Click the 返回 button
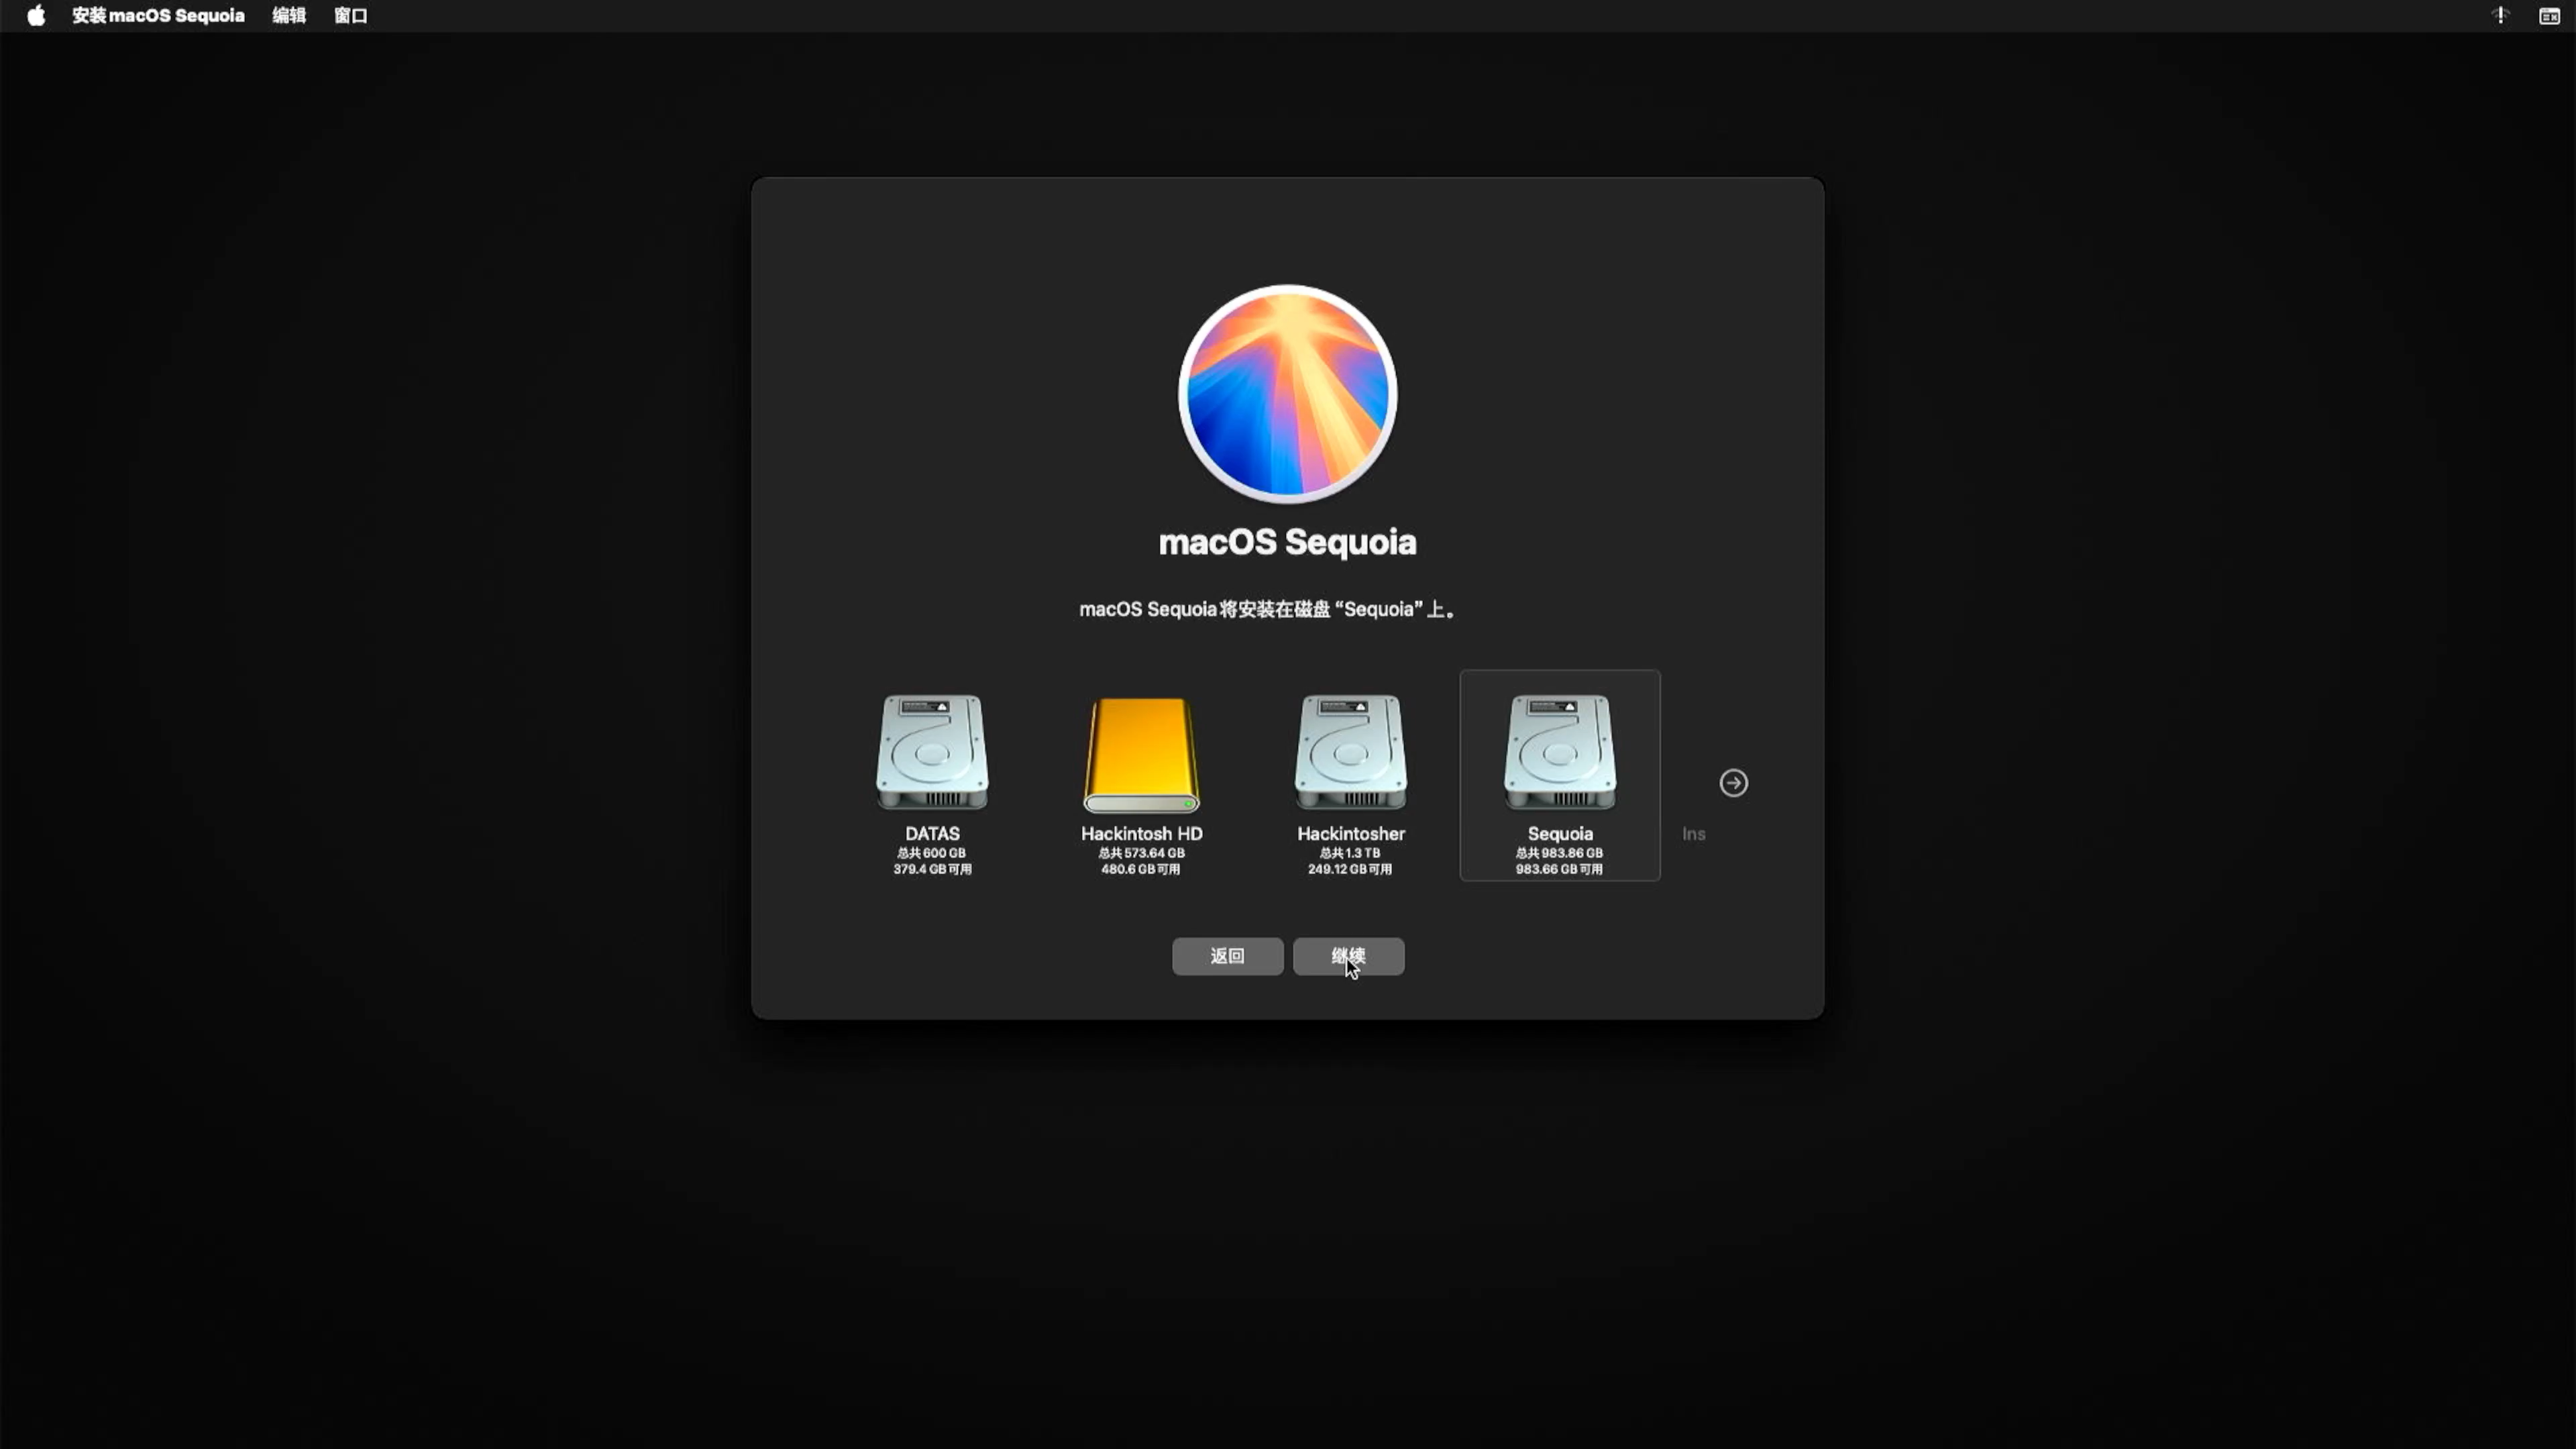2576x1449 pixels. pyautogui.click(x=1227, y=956)
